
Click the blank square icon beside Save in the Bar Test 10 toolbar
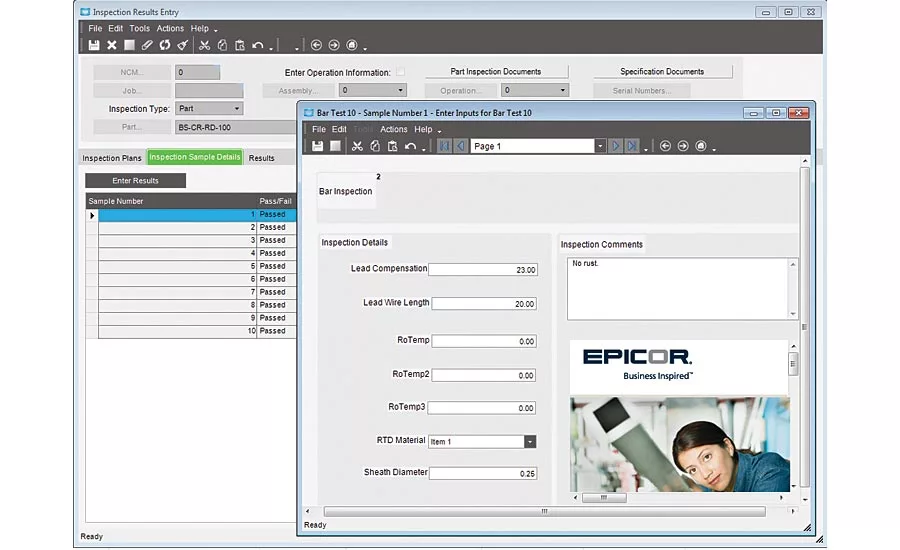pos(335,146)
